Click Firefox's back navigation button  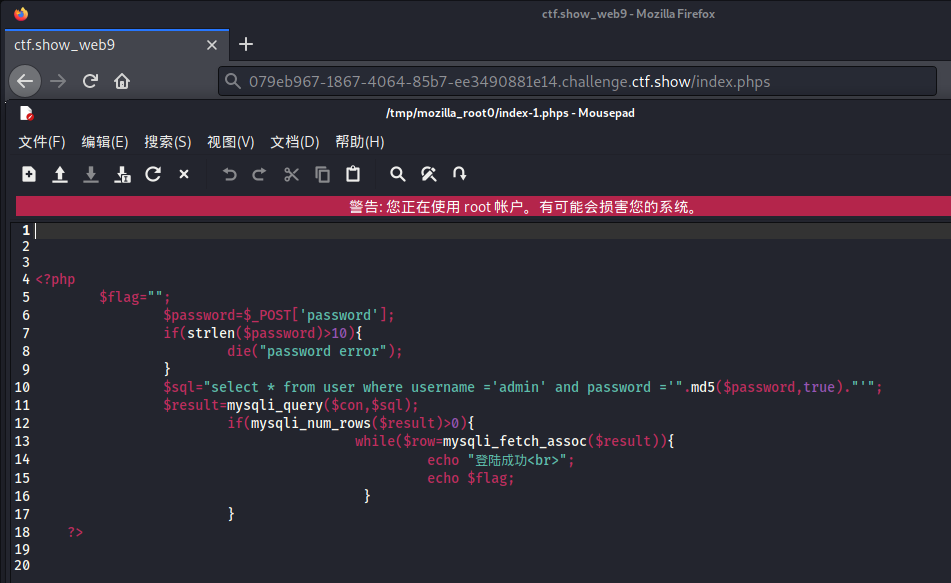click(25, 81)
